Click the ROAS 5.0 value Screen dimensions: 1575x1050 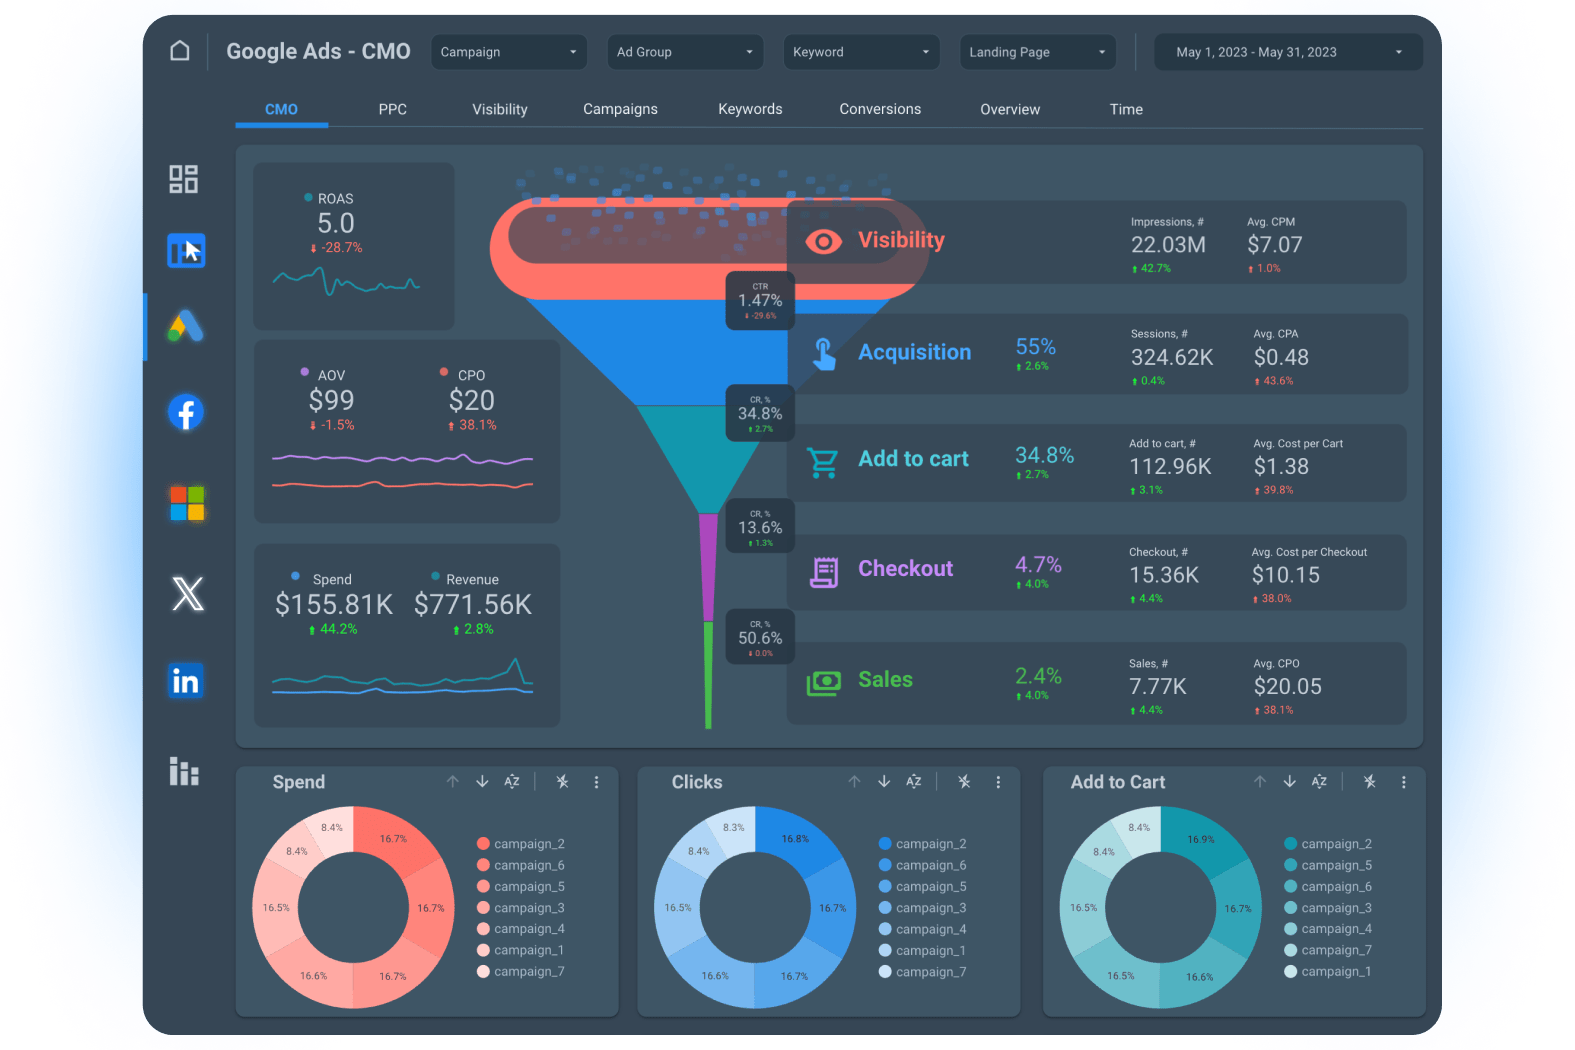pyautogui.click(x=336, y=223)
